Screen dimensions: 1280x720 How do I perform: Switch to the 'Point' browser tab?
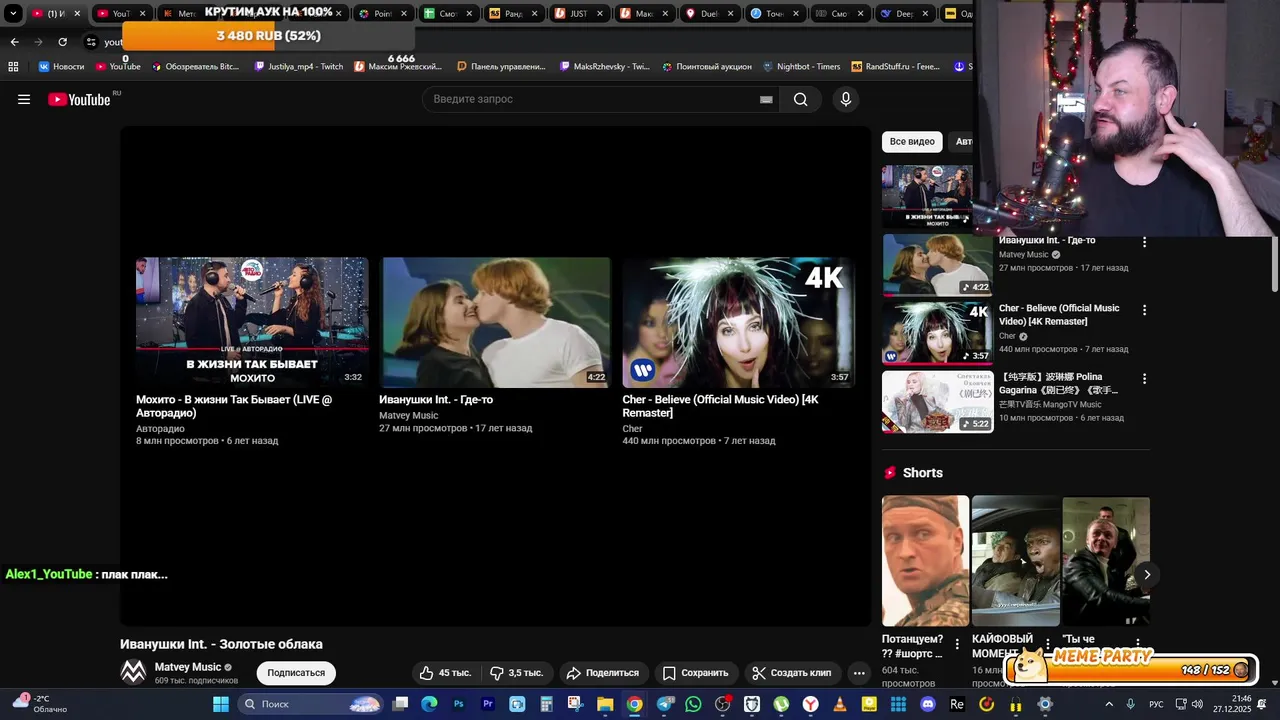pyautogui.click(x=382, y=14)
